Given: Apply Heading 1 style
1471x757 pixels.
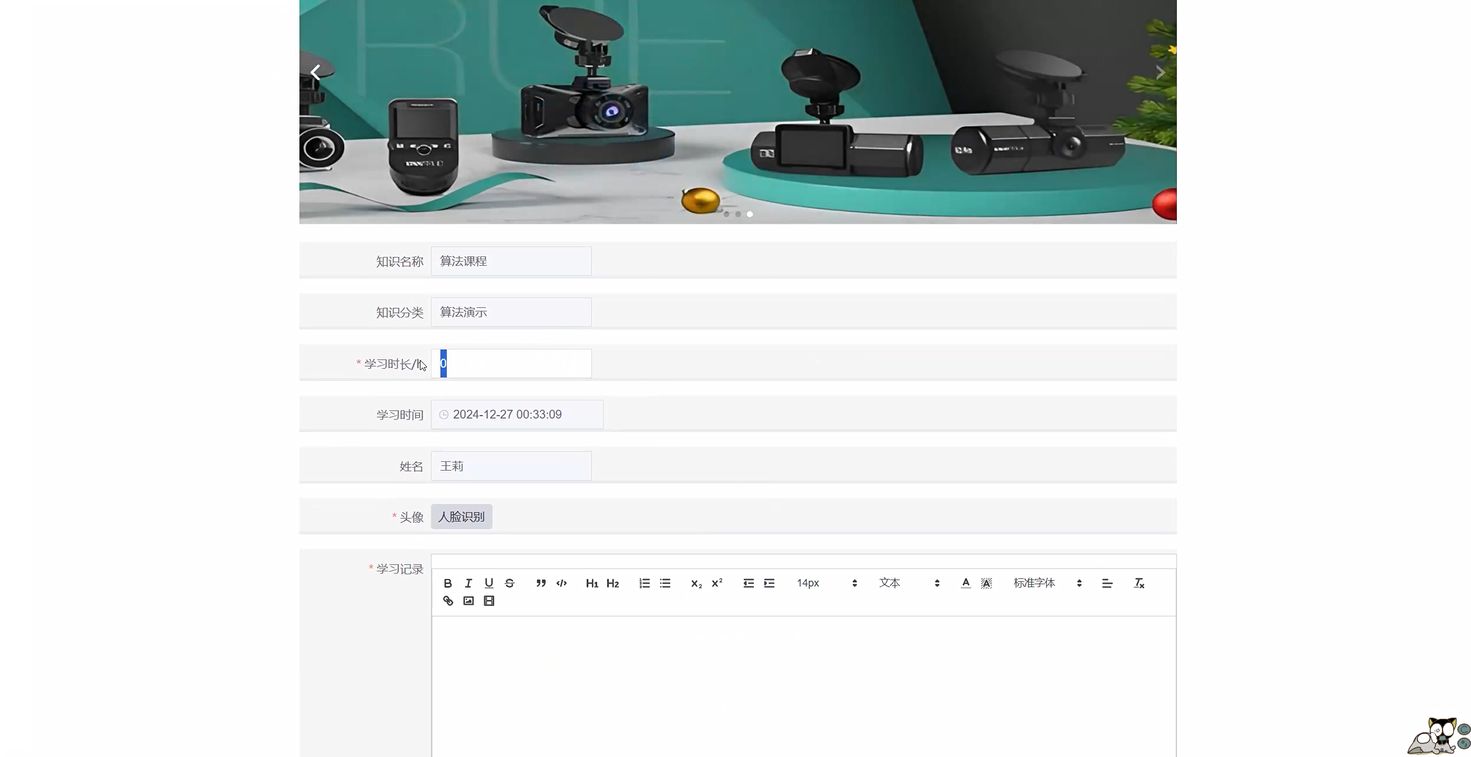Looking at the screenshot, I should 591,583.
